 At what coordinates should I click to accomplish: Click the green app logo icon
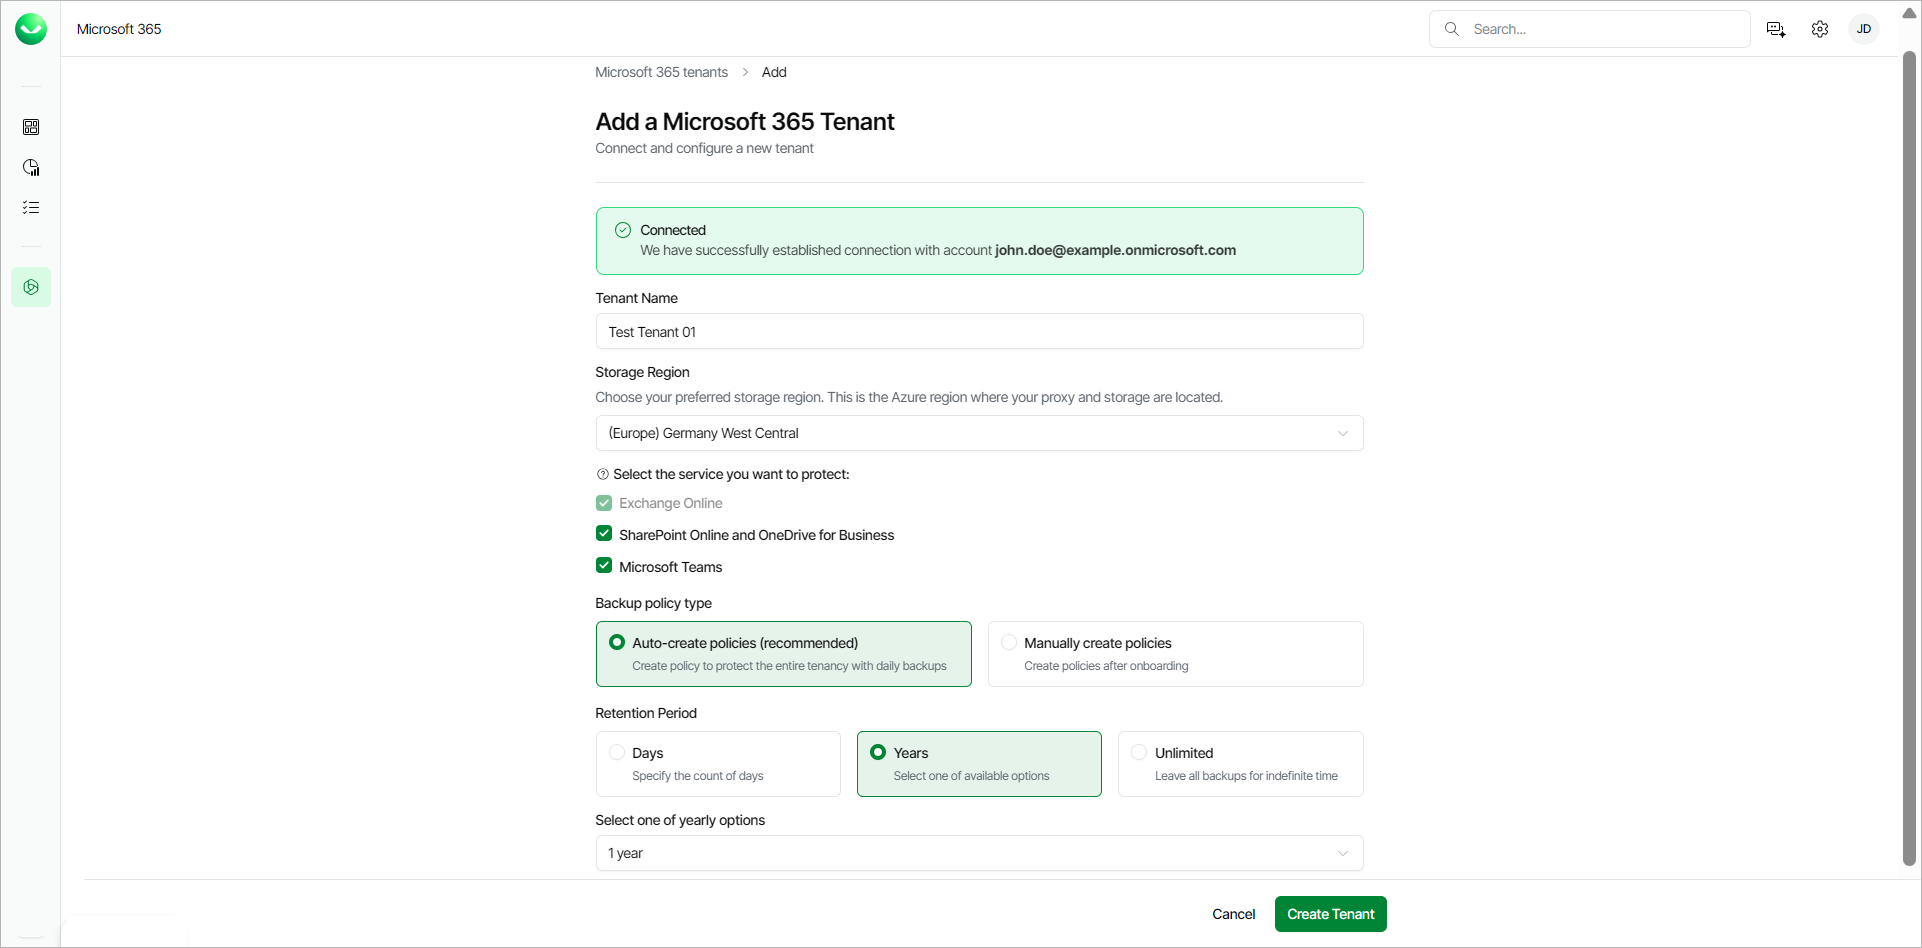click(x=31, y=29)
